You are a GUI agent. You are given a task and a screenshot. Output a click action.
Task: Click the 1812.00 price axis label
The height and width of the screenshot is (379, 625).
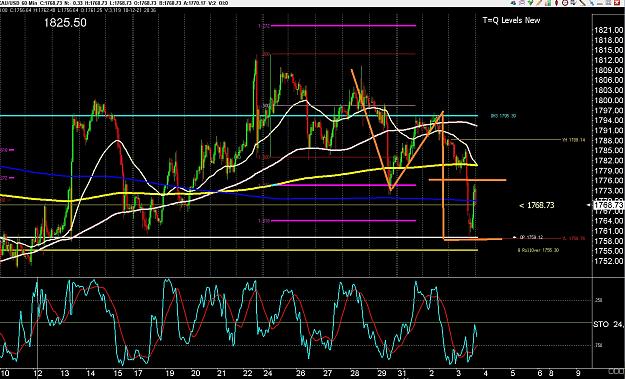608,60
